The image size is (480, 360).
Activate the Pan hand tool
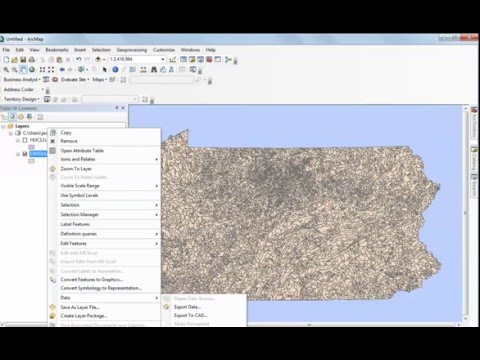[x=23, y=70]
